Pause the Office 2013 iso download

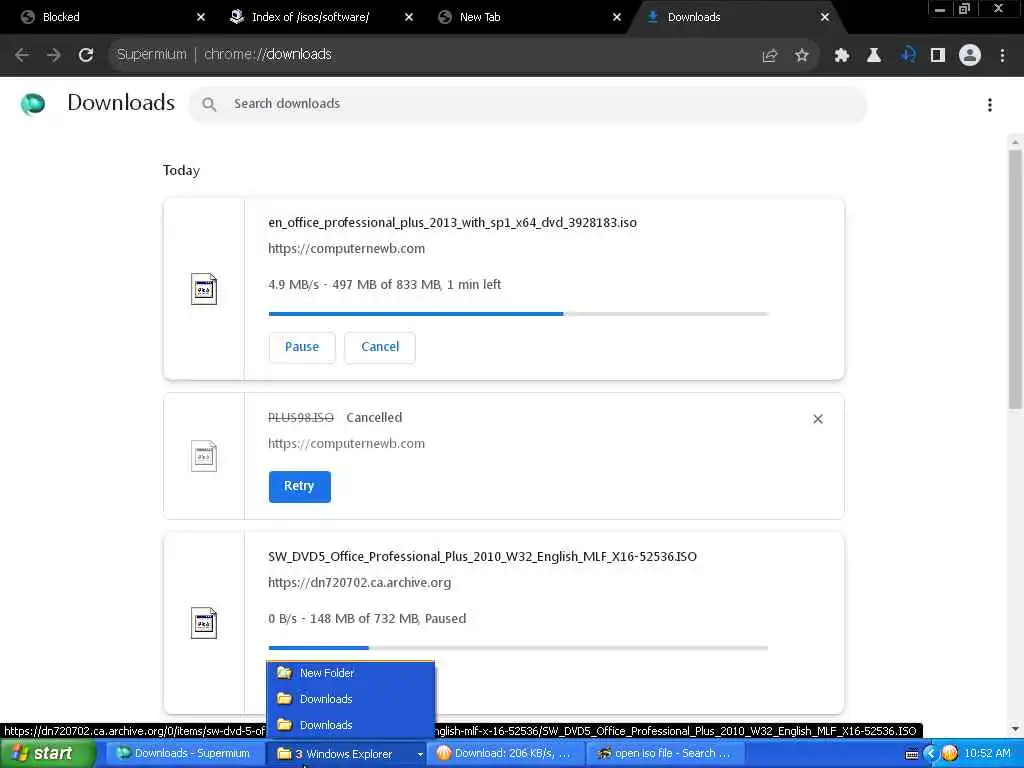tap(302, 347)
